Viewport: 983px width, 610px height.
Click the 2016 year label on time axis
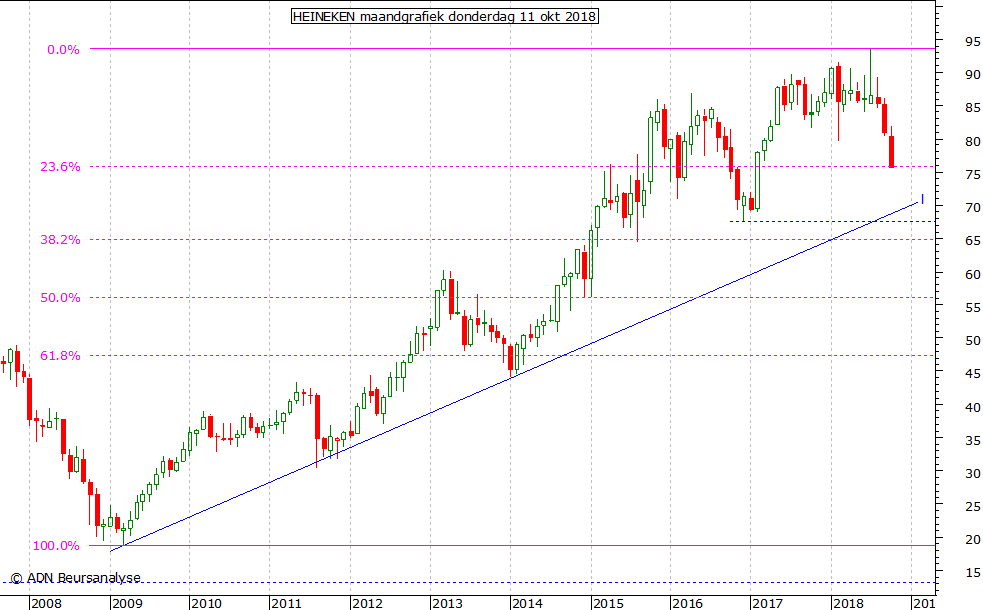click(x=687, y=603)
